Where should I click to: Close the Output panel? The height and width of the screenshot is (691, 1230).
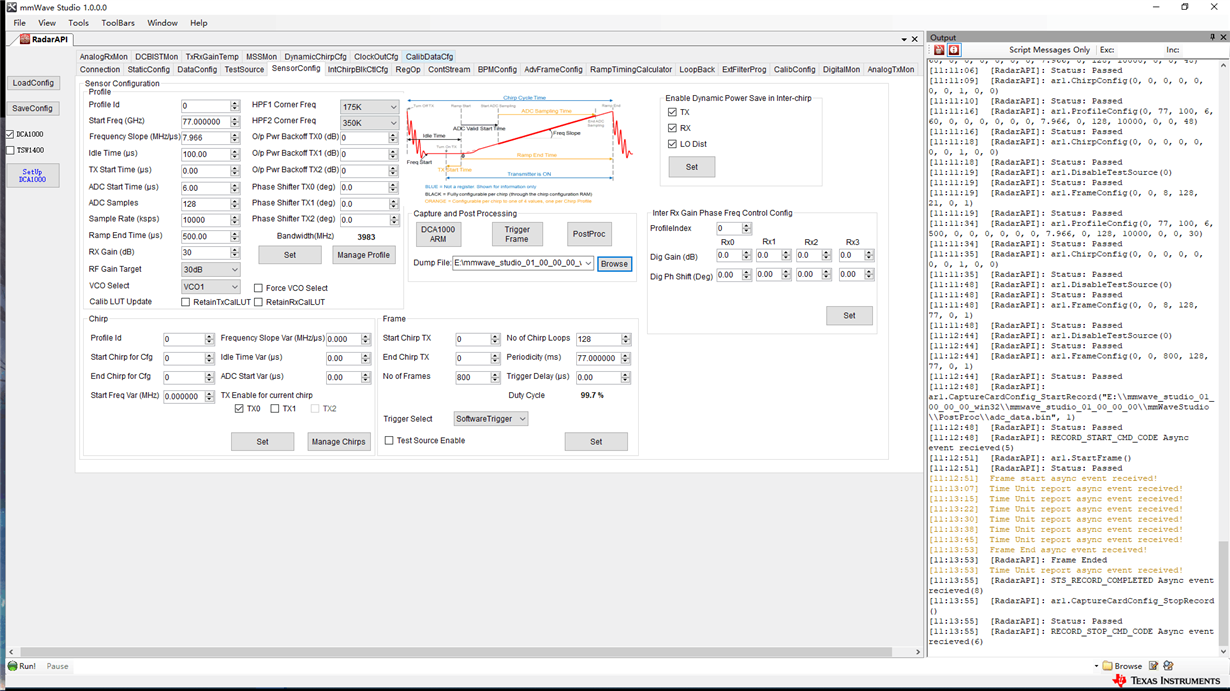coord(1222,37)
